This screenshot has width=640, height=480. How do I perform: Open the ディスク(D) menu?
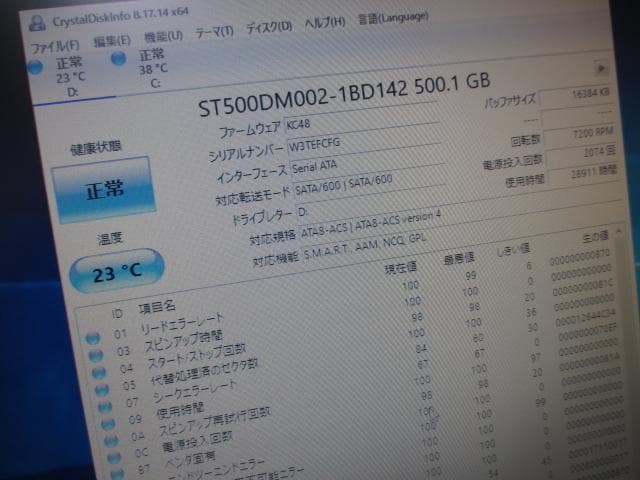[269, 27]
